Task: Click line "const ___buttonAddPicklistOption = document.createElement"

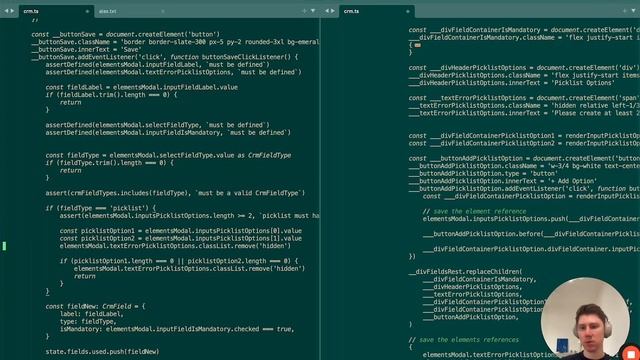Action: 524,158
